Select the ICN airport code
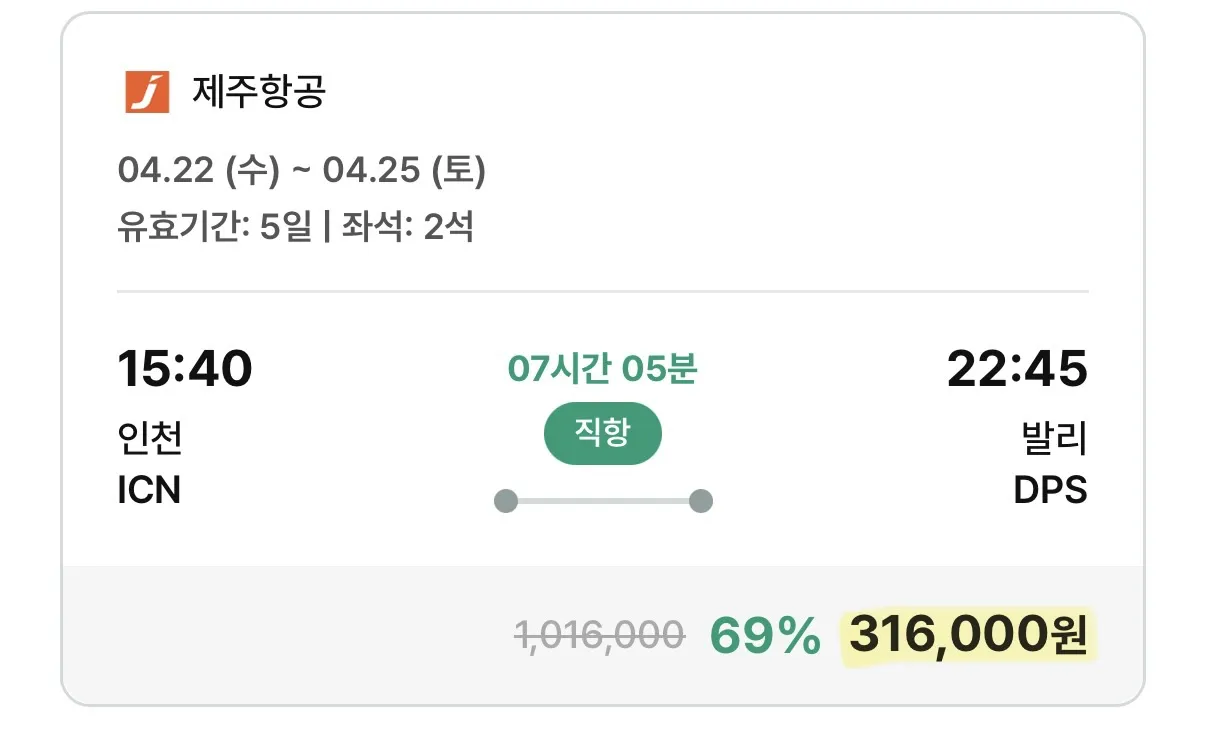Image resolution: width=1206 pixels, height=738 pixels. [147, 489]
